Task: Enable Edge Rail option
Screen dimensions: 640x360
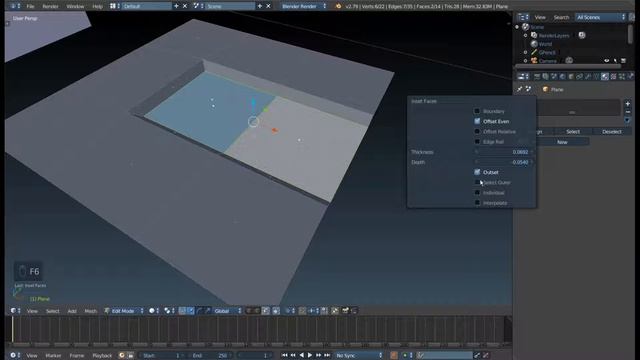Action: (477, 142)
